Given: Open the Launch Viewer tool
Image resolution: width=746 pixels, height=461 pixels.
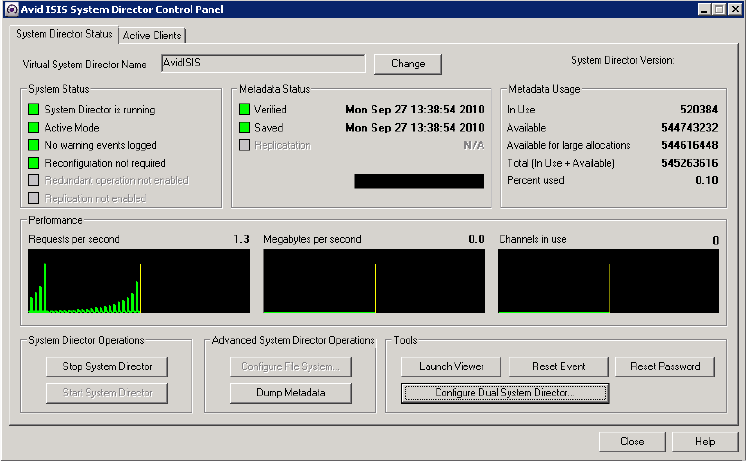Looking at the screenshot, I should 451,366.
